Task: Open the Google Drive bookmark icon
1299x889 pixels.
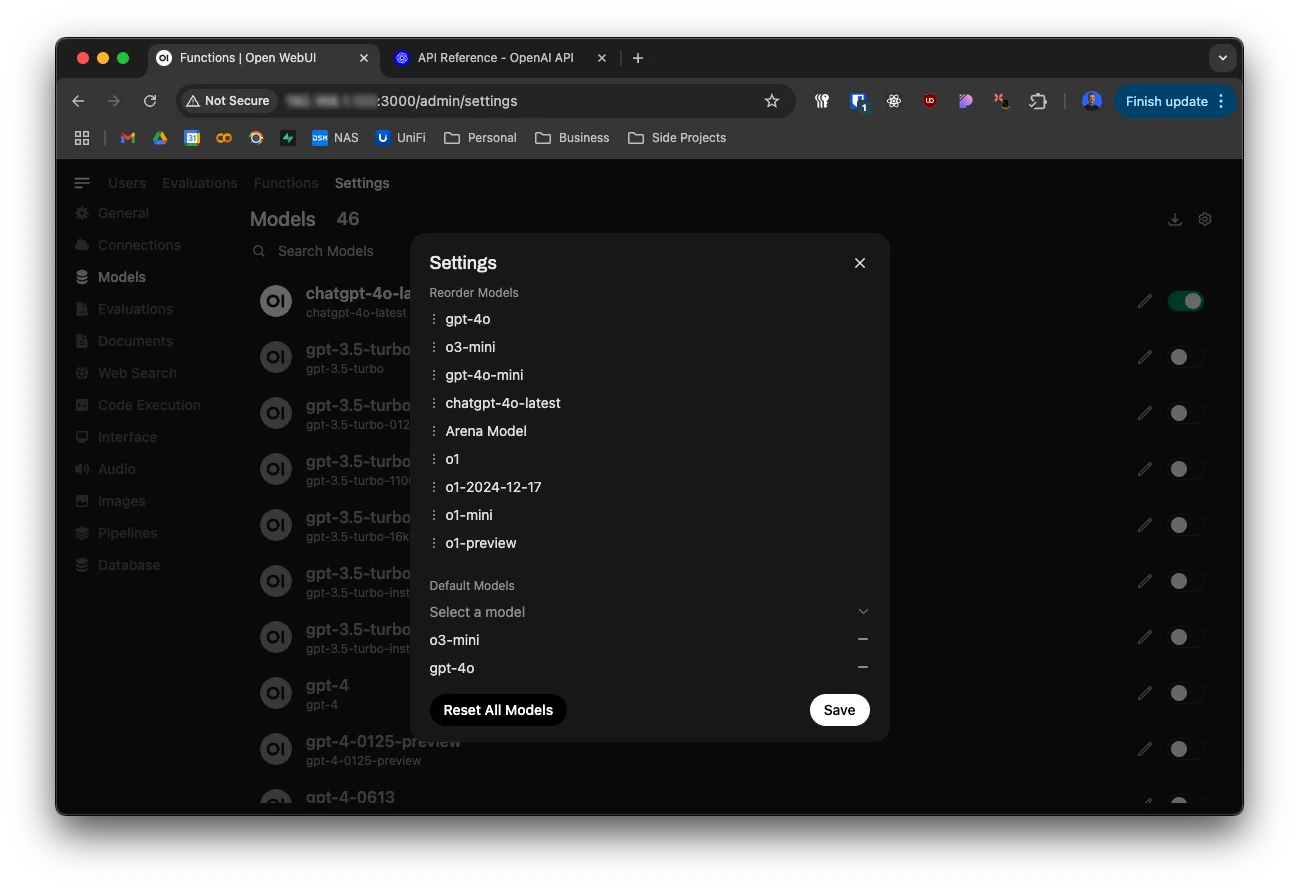Action: coord(160,138)
